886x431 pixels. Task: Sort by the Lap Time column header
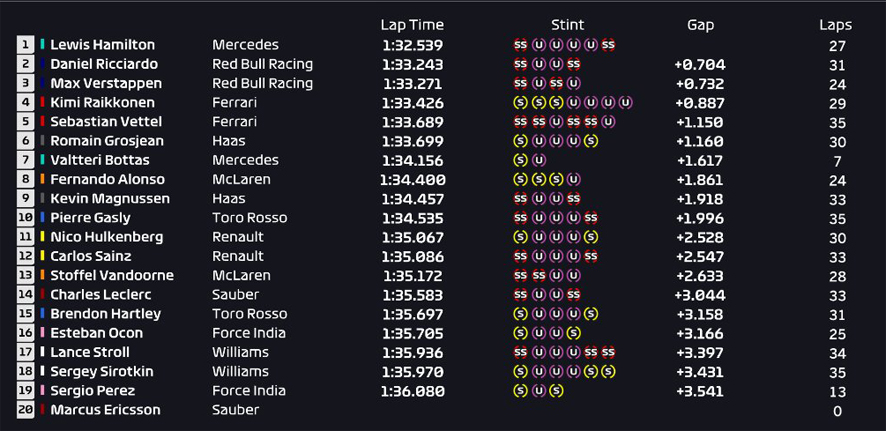click(x=412, y=25)
